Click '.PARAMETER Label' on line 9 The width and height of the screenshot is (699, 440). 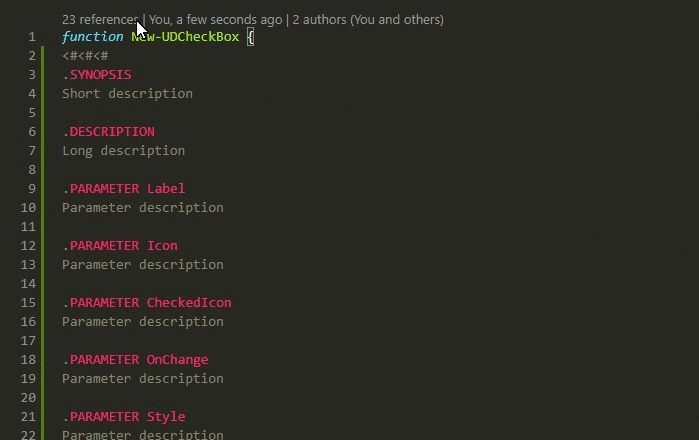pos(123,189)
